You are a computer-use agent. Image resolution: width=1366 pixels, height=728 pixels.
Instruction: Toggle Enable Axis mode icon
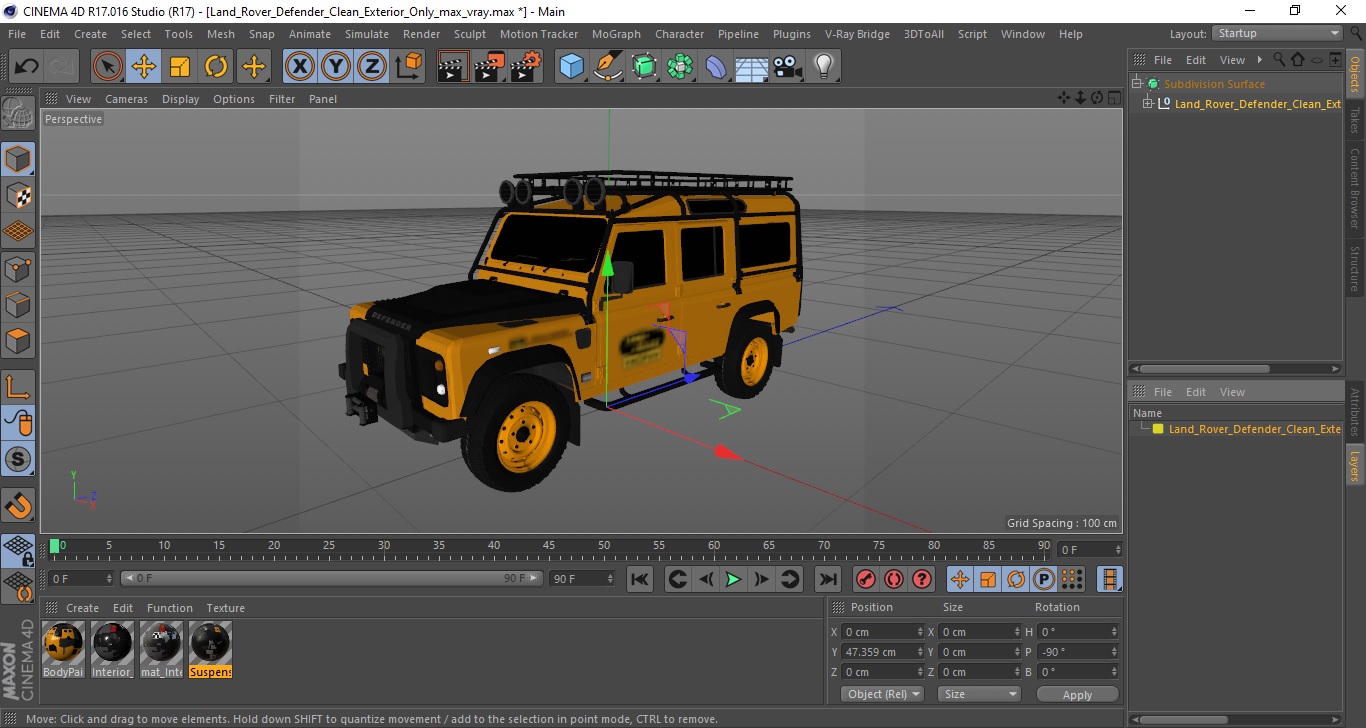tap(18, 386)
